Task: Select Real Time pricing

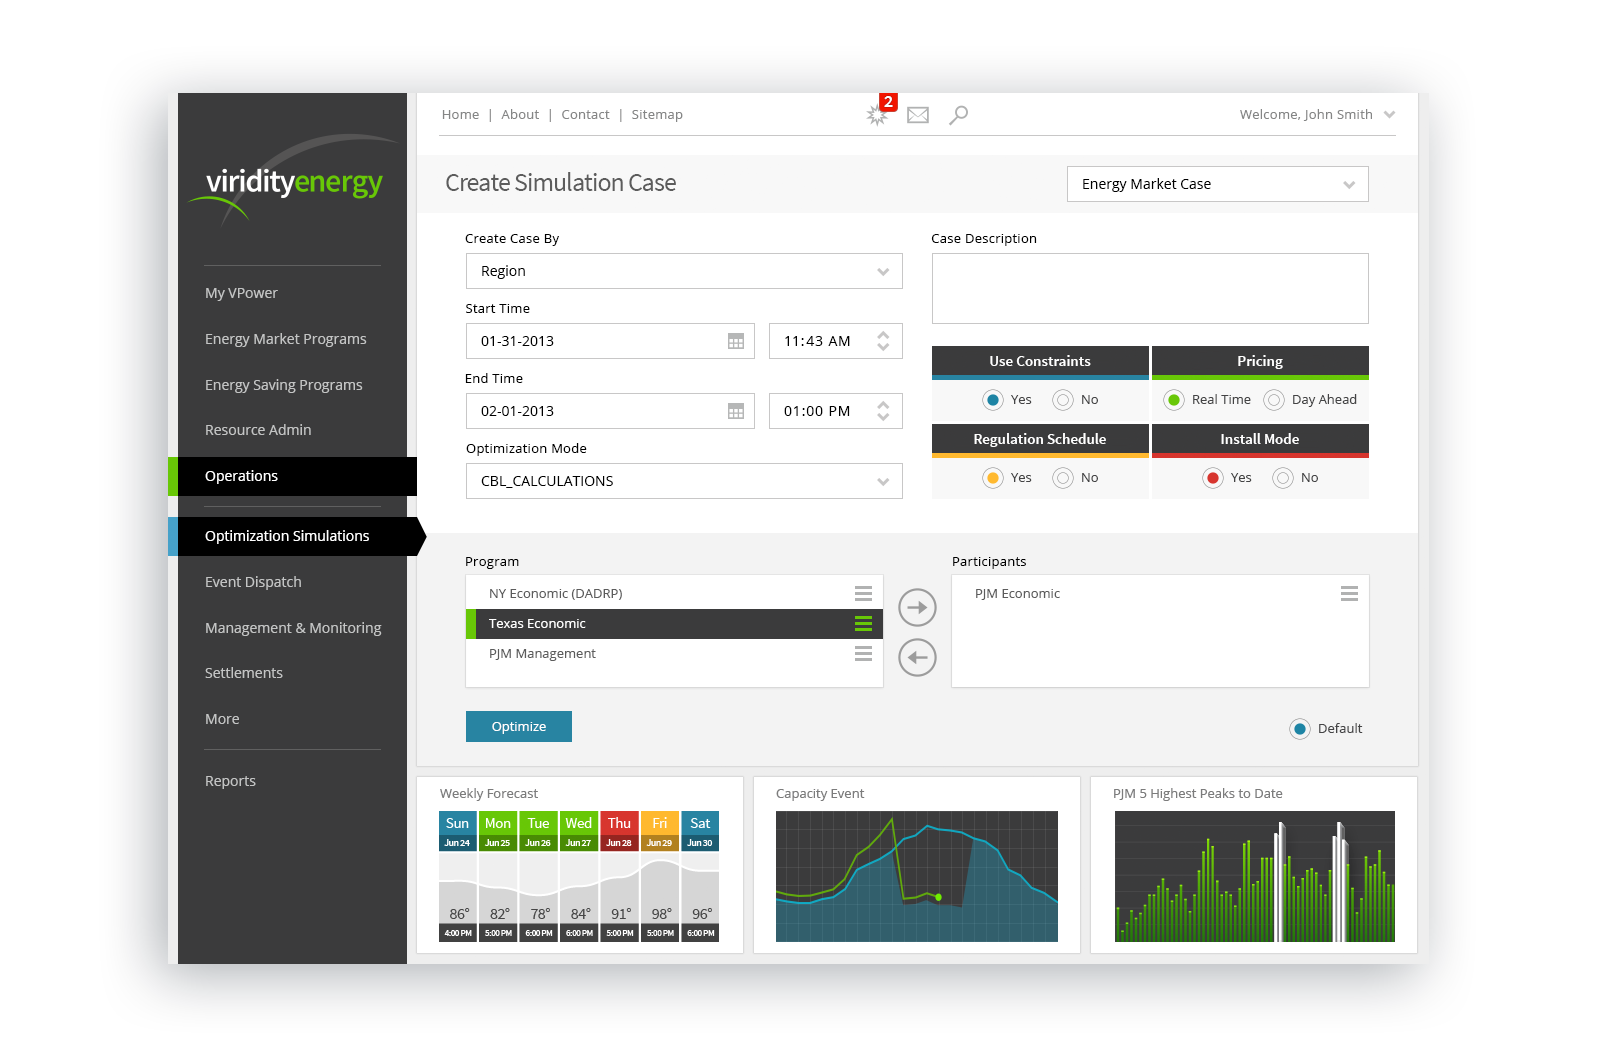Action: point(1174,400)
